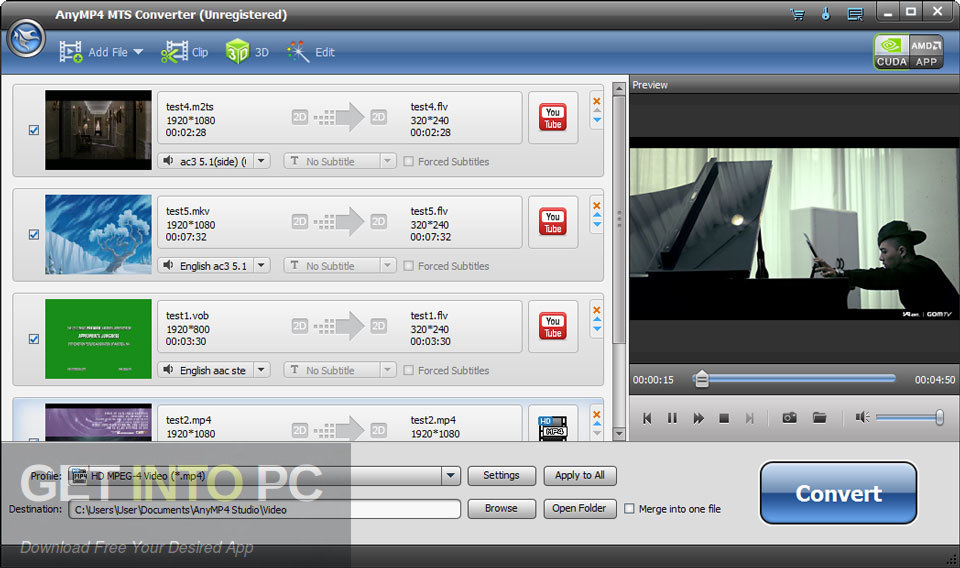960x568 pixels.
Task: Uncheck the test1.vob file checkbox
Action: (x=34, y=338)
